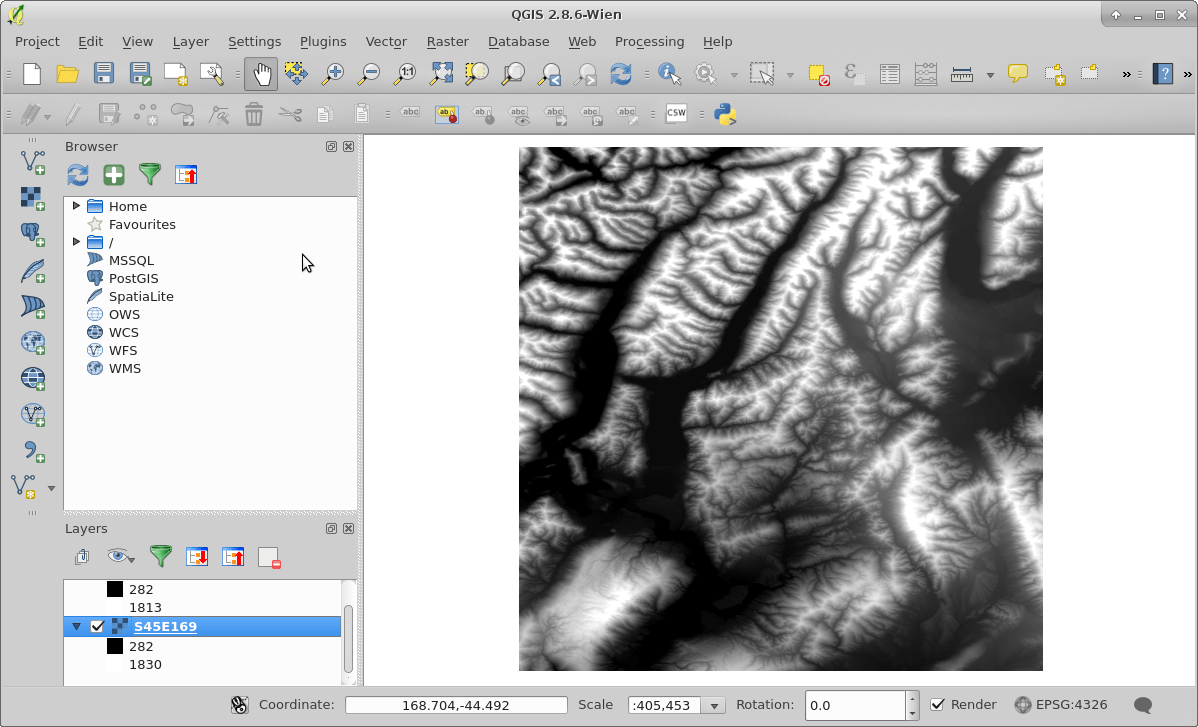Select the Zoom In tool
Screen dimensions: 1198x727
[x=332, y=74]
